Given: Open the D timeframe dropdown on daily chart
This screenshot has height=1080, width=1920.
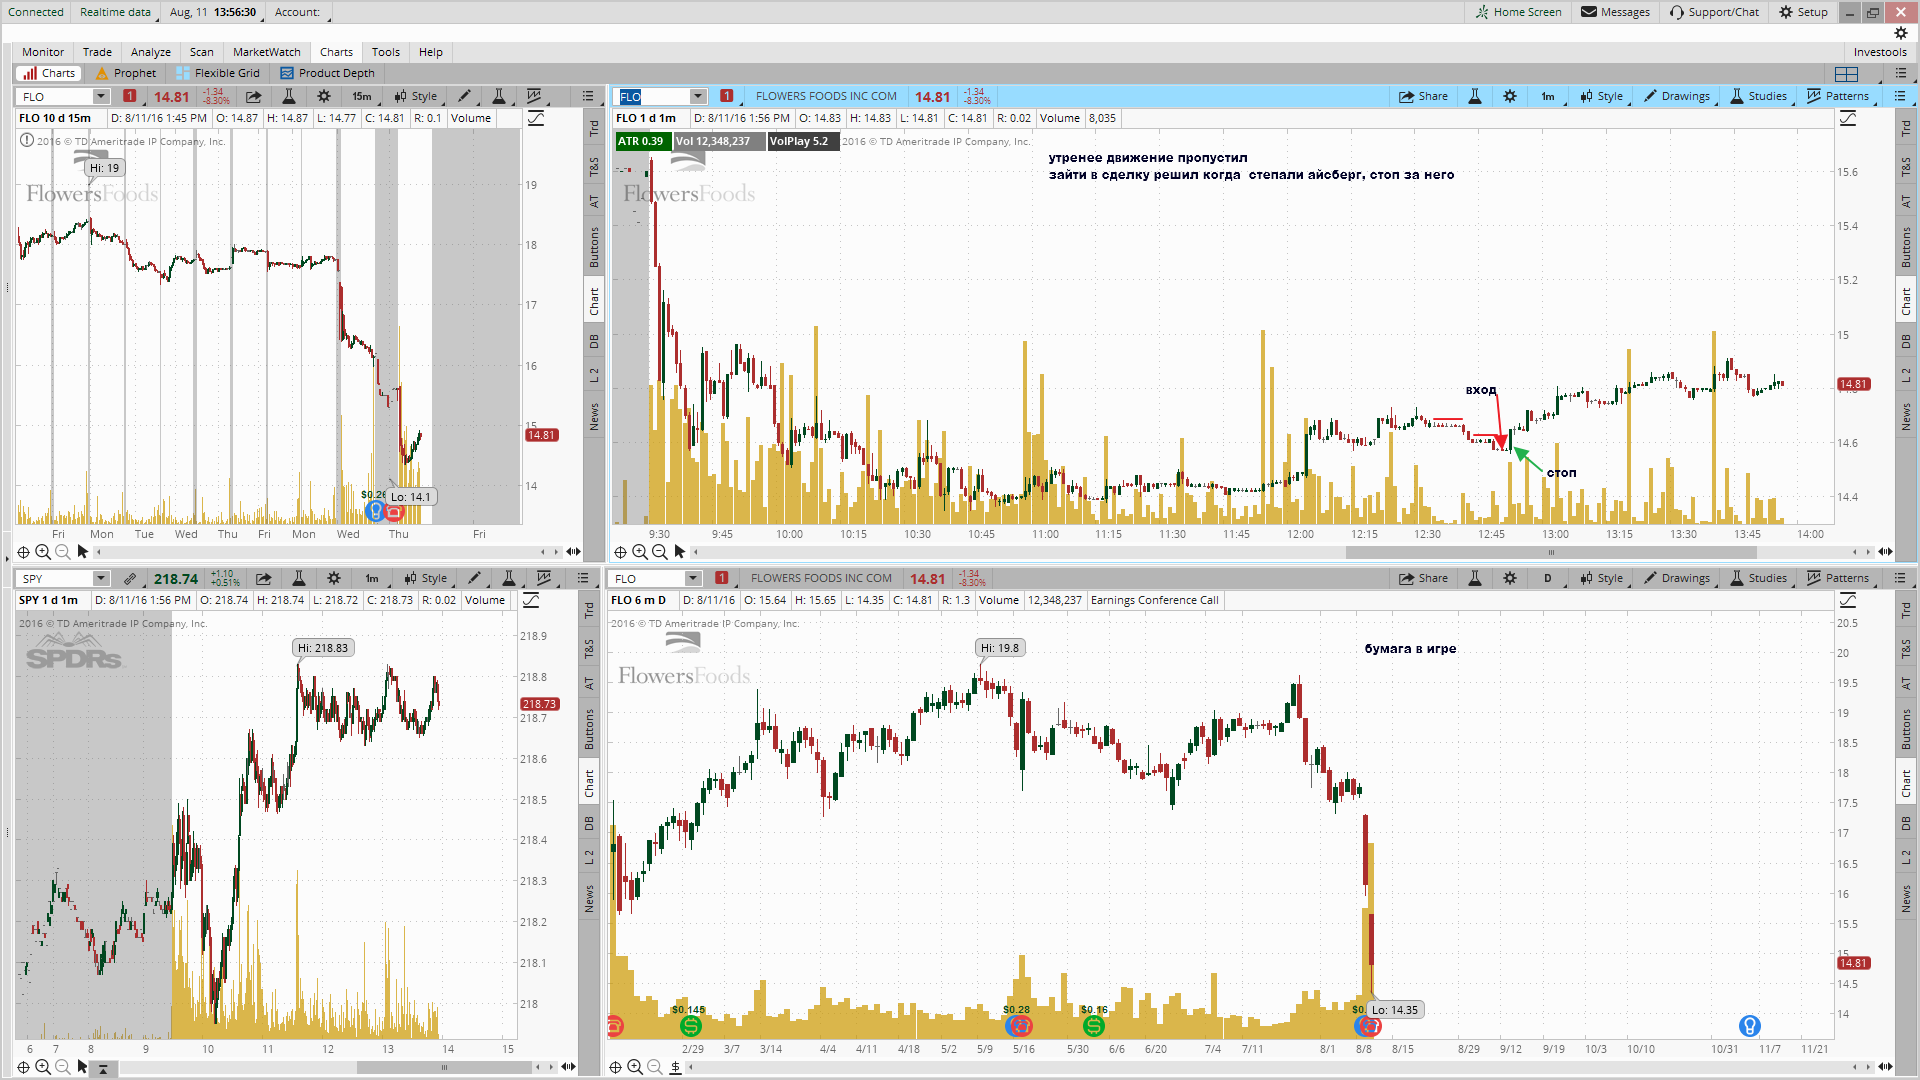Looking at the screenshot, I should [1550, 579].
